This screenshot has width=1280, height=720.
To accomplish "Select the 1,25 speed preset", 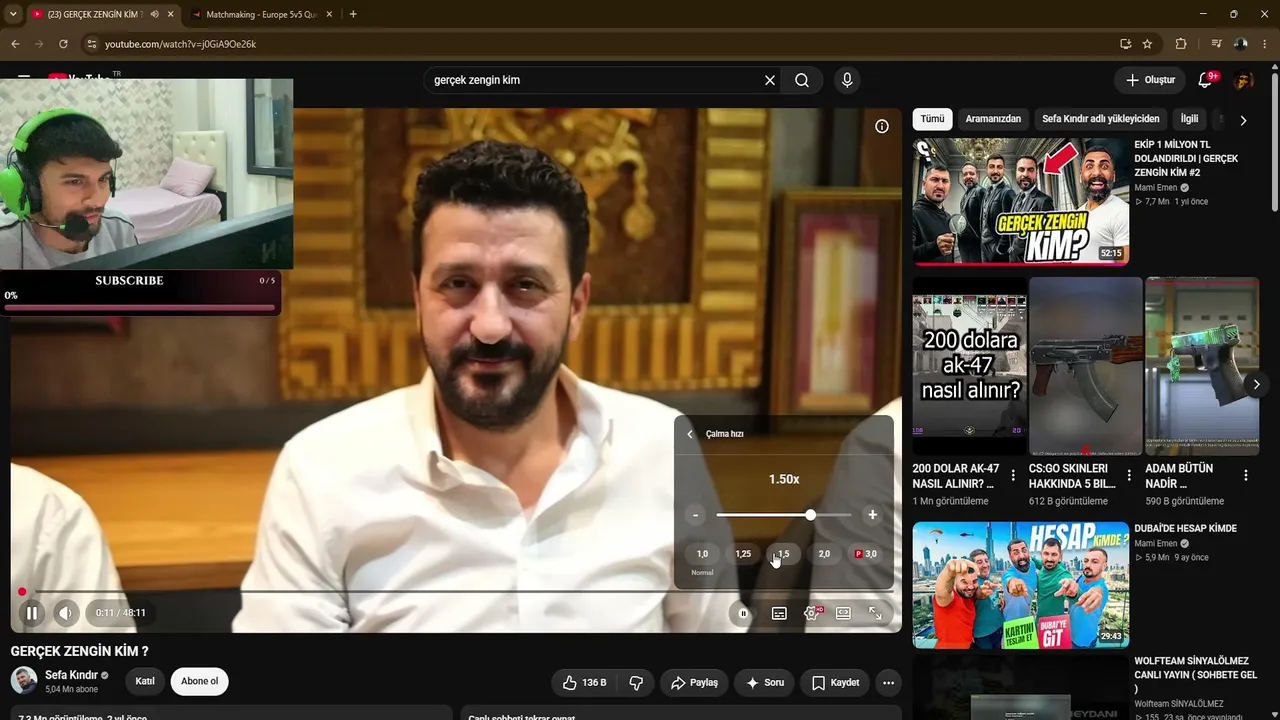I will (x=743, y=554).
